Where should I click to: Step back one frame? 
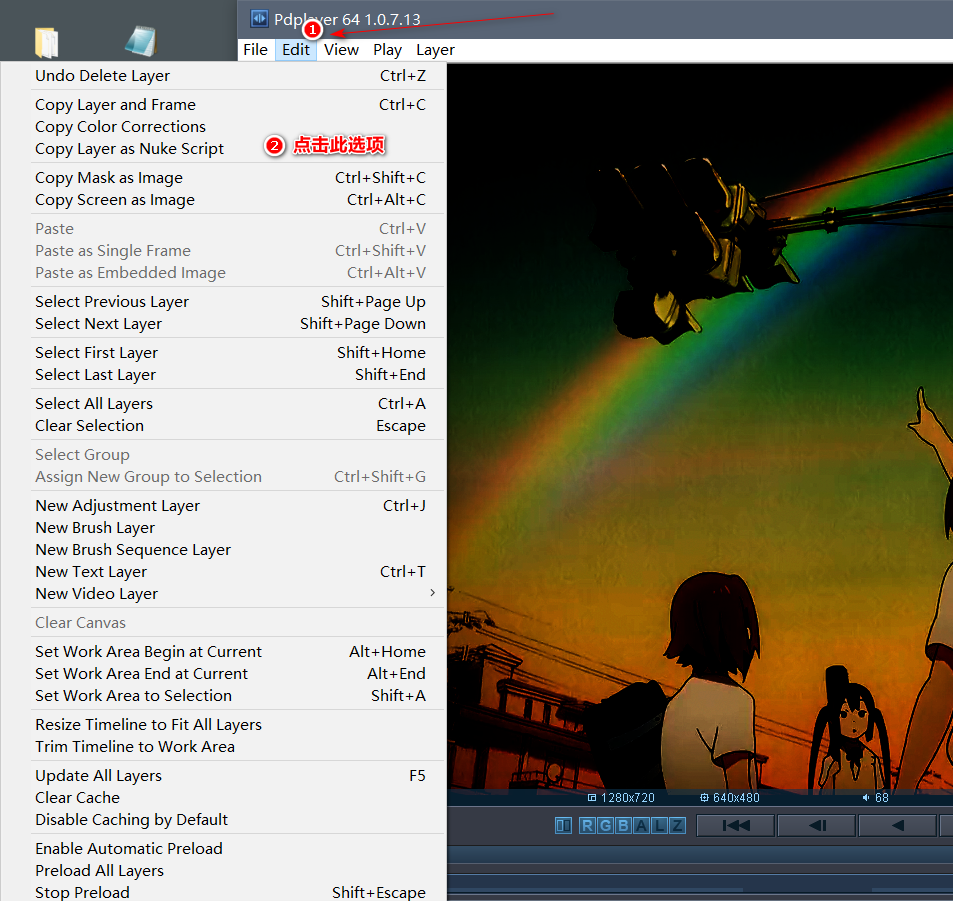tap(816, 825)
